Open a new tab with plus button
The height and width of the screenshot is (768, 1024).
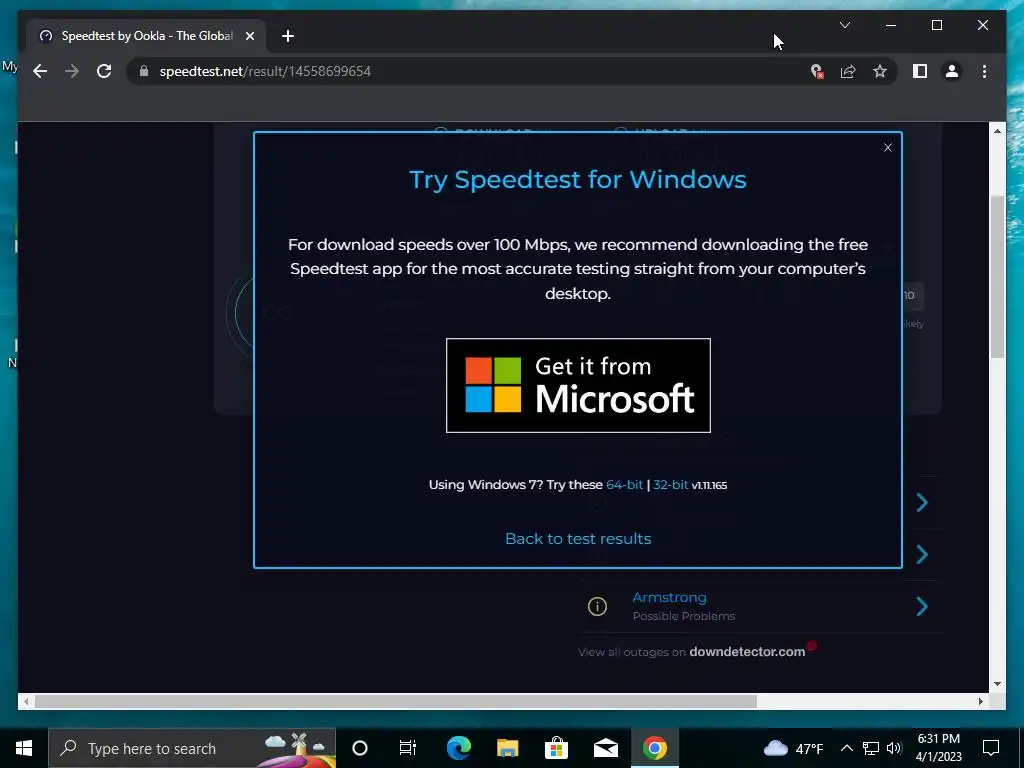click(x=287, y=36)
